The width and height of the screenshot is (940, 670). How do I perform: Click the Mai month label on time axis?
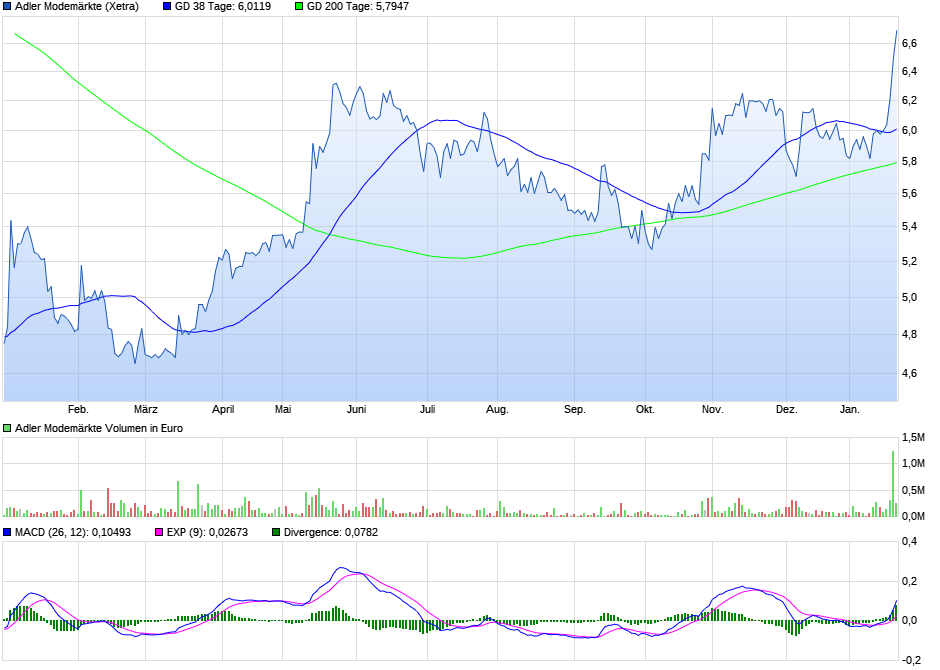click(x=283, y=409)
